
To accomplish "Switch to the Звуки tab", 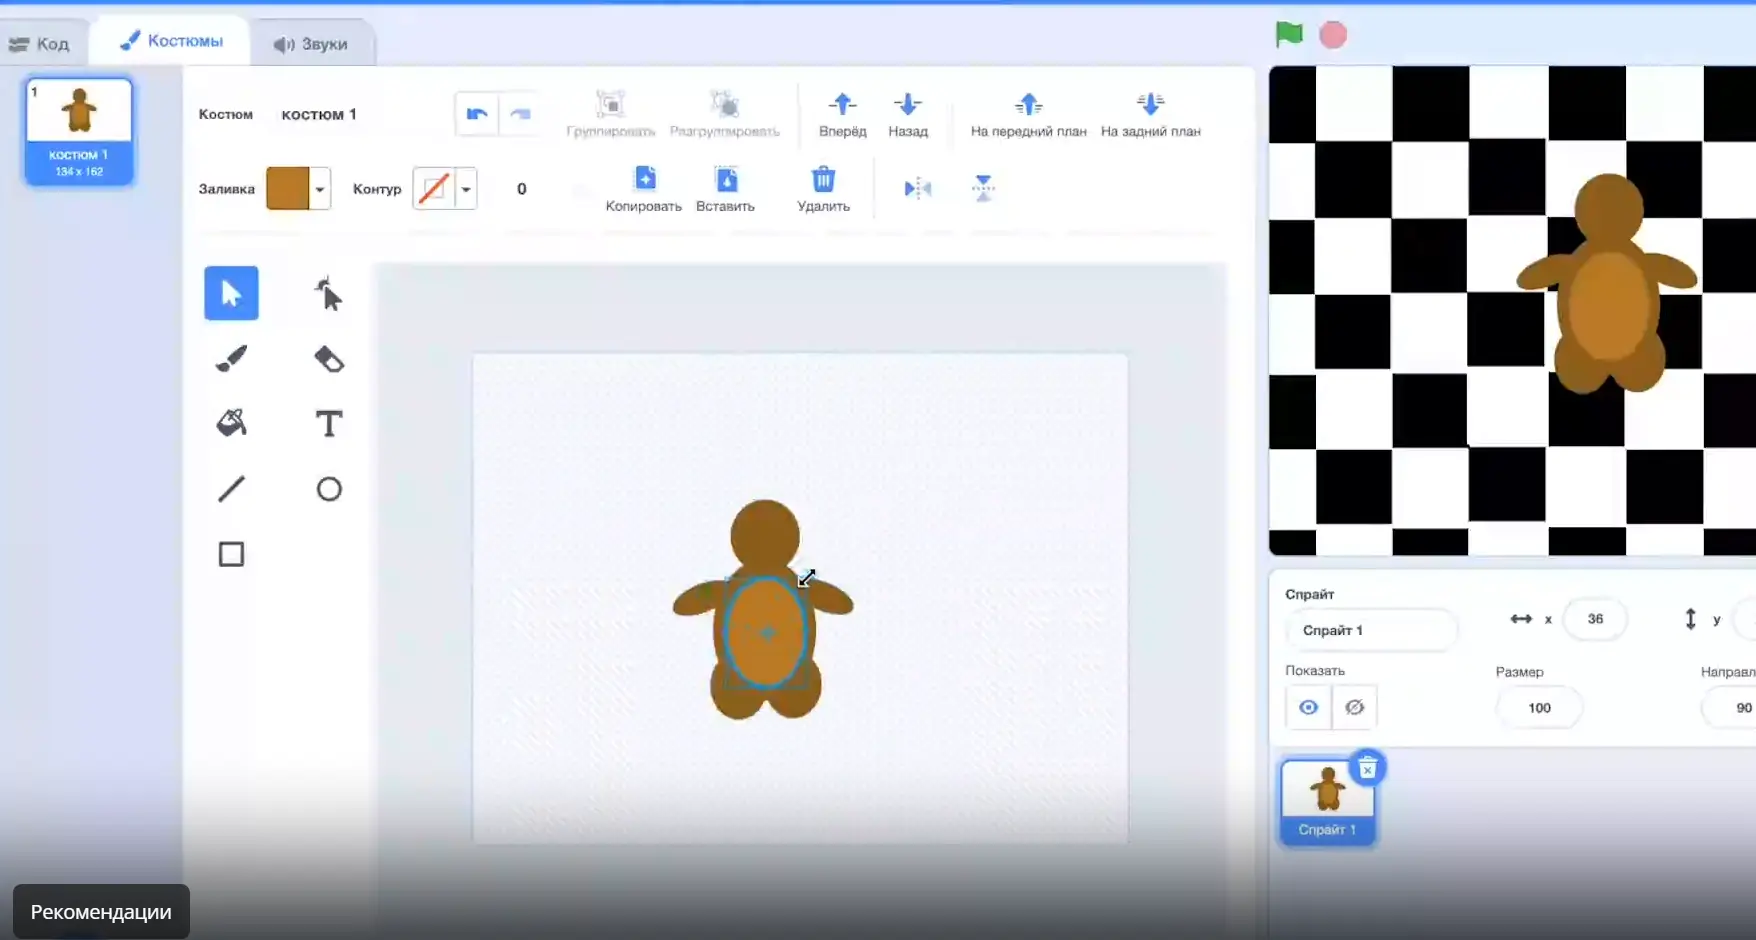I will point(311,44).
